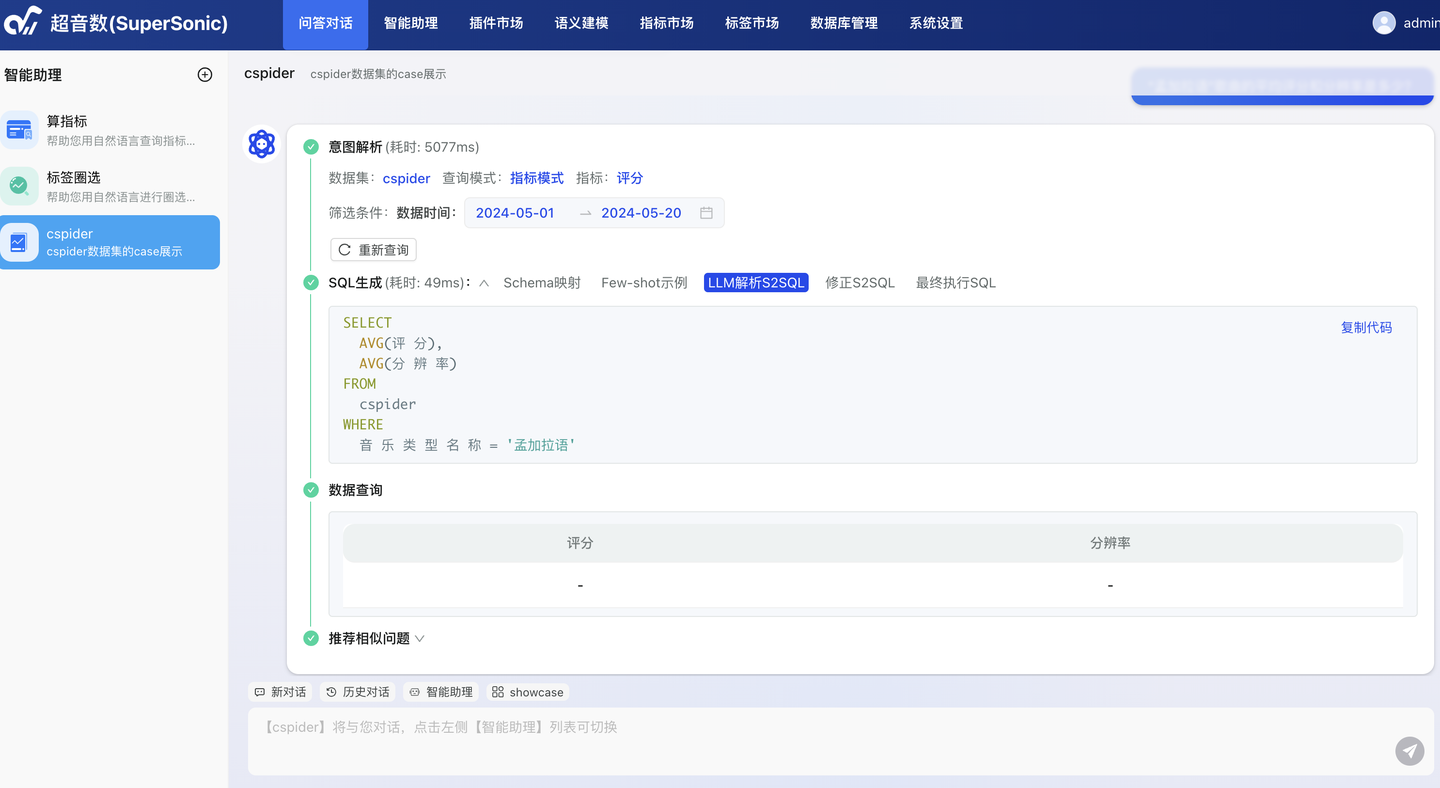The width and height of the screenshot is (1440, 788).
Task: Copy the SQL with 复制代码
Action: point(1366,327)
